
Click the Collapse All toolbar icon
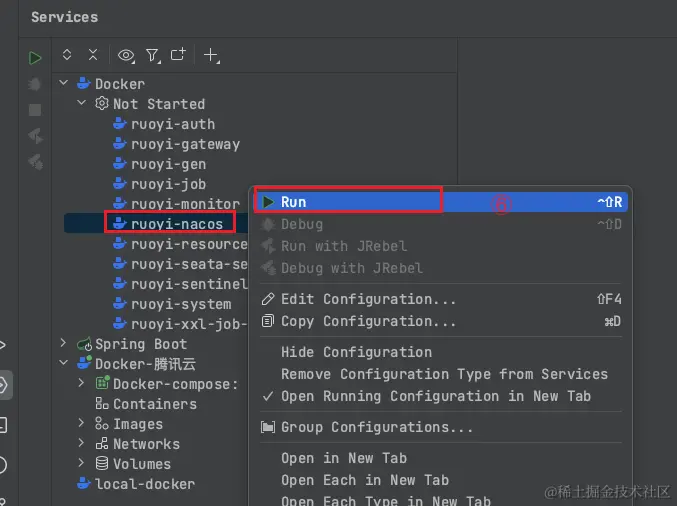coord(93,55)
